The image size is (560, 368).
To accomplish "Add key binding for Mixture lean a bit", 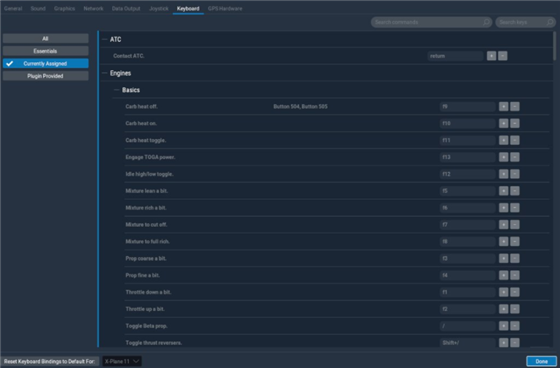I will [x=504, y=191].
